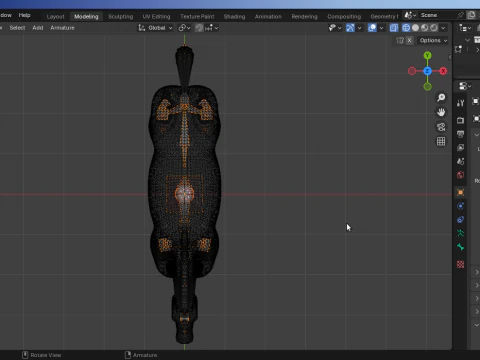Open properties editor type dropdown
This screenshot has height=360, width=480.
coord(465,86)
